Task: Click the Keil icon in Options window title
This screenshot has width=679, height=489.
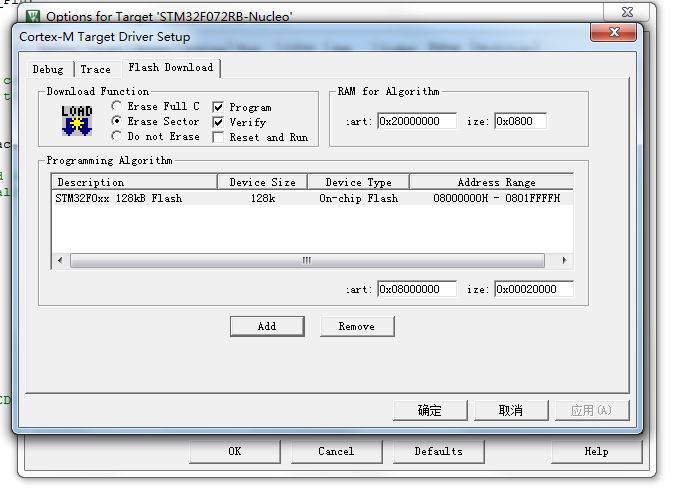Action: coord(32,16)
